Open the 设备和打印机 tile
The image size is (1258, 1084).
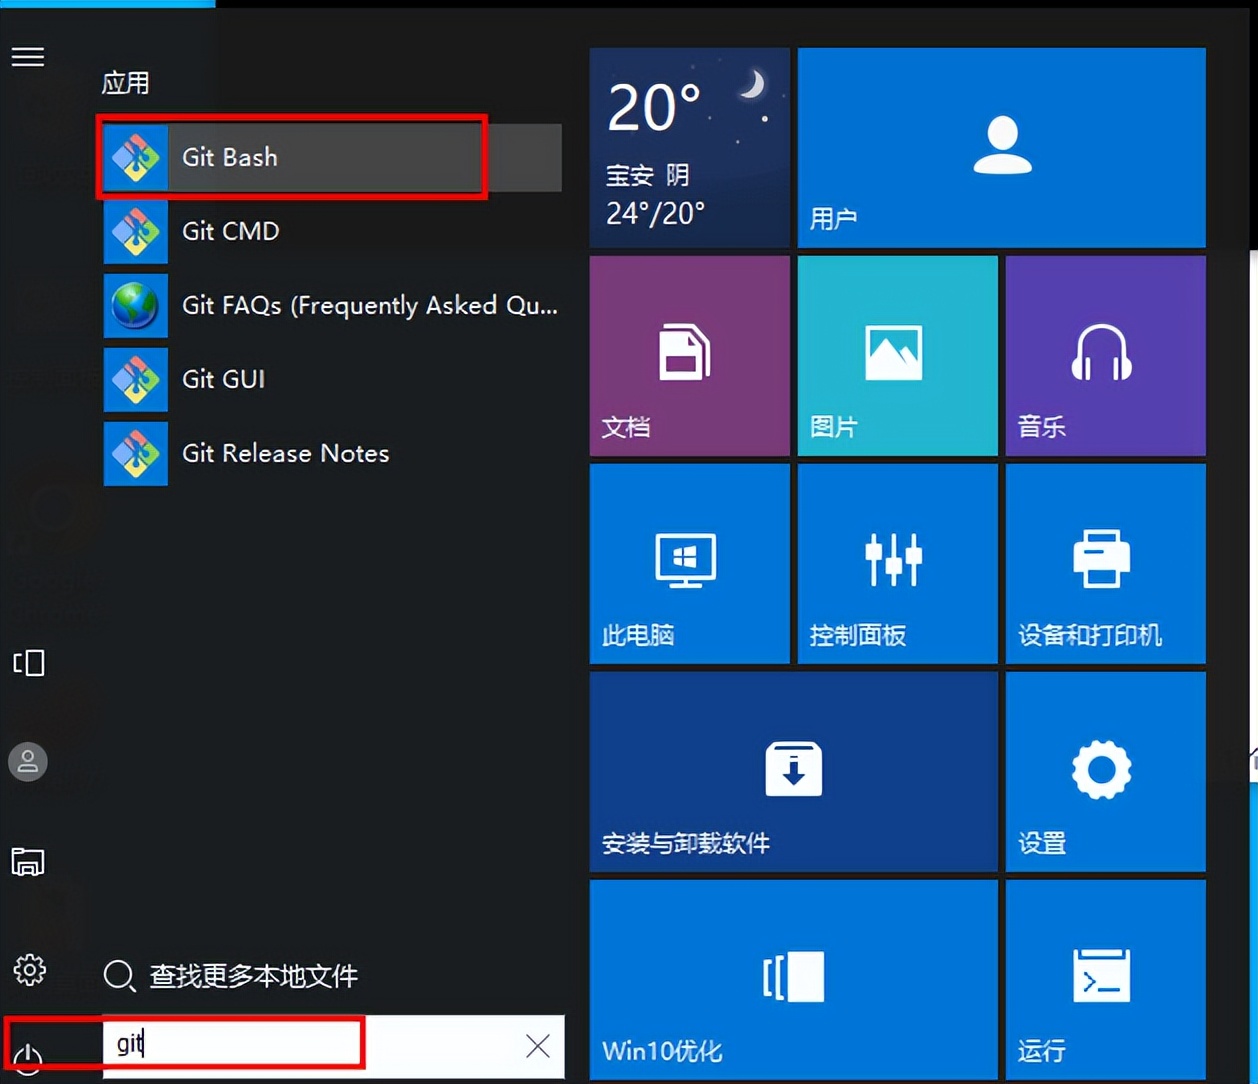(1106, 564)
